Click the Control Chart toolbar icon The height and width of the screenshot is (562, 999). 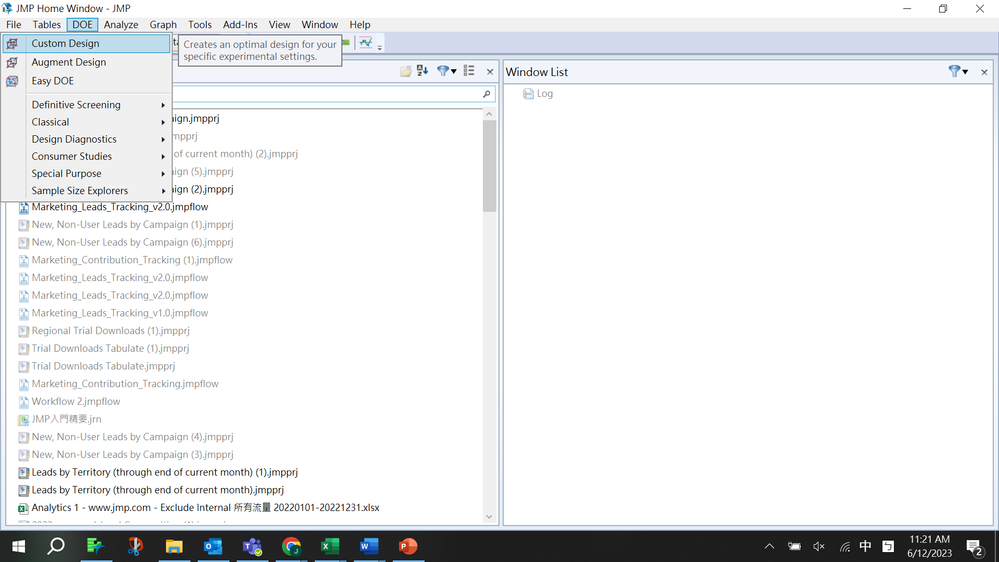(x=366, y=43)
